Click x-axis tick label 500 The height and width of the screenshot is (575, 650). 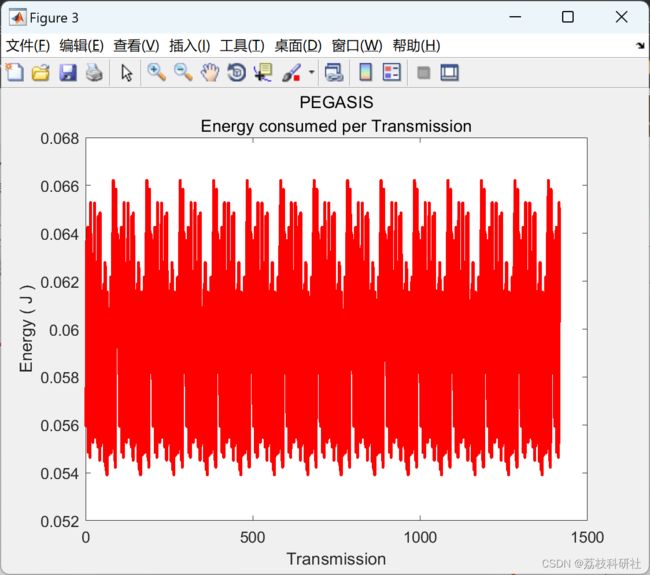[252, 537]
